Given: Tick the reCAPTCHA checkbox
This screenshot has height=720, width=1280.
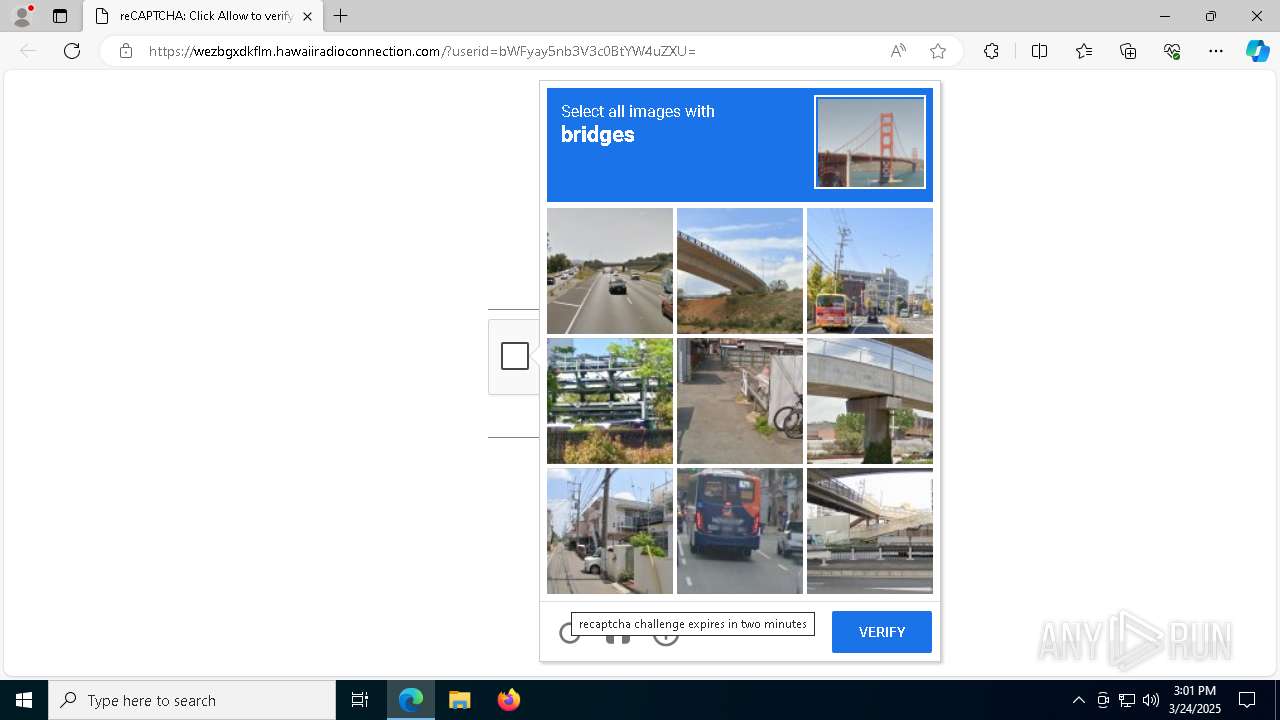Looking at the screenshot, I should (x=515, y=356).
